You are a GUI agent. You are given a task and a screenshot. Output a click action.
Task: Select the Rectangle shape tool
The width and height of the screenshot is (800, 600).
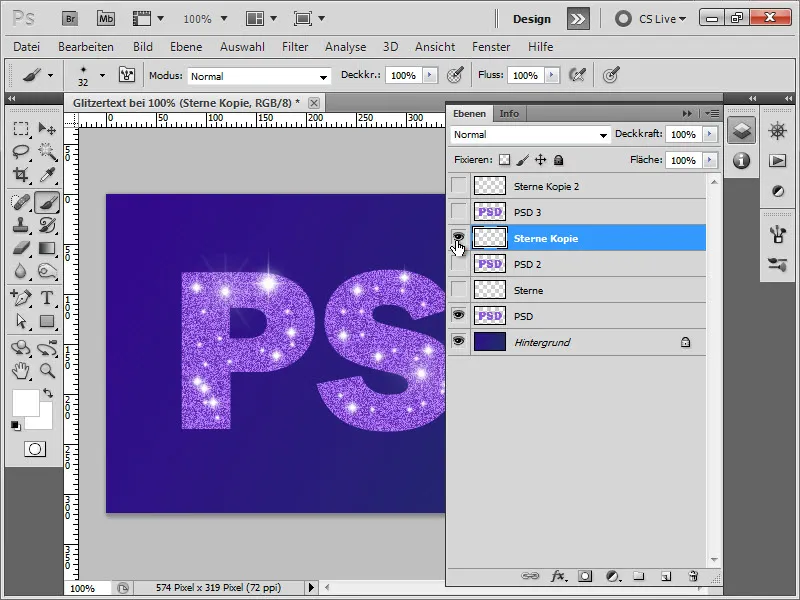click(x=47, y=321)
